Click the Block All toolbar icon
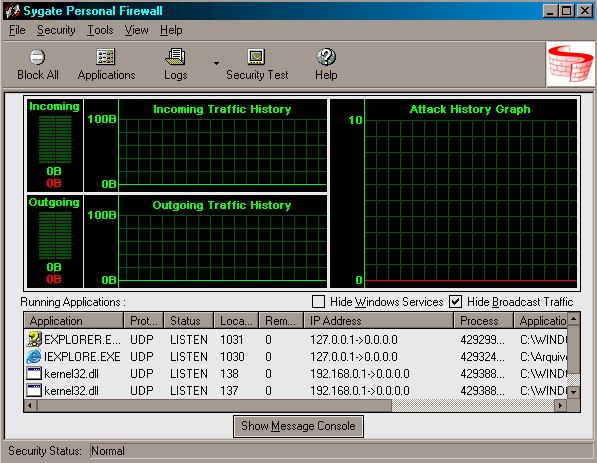This screenshot has width=597, height=463. [x=37, y=57]
